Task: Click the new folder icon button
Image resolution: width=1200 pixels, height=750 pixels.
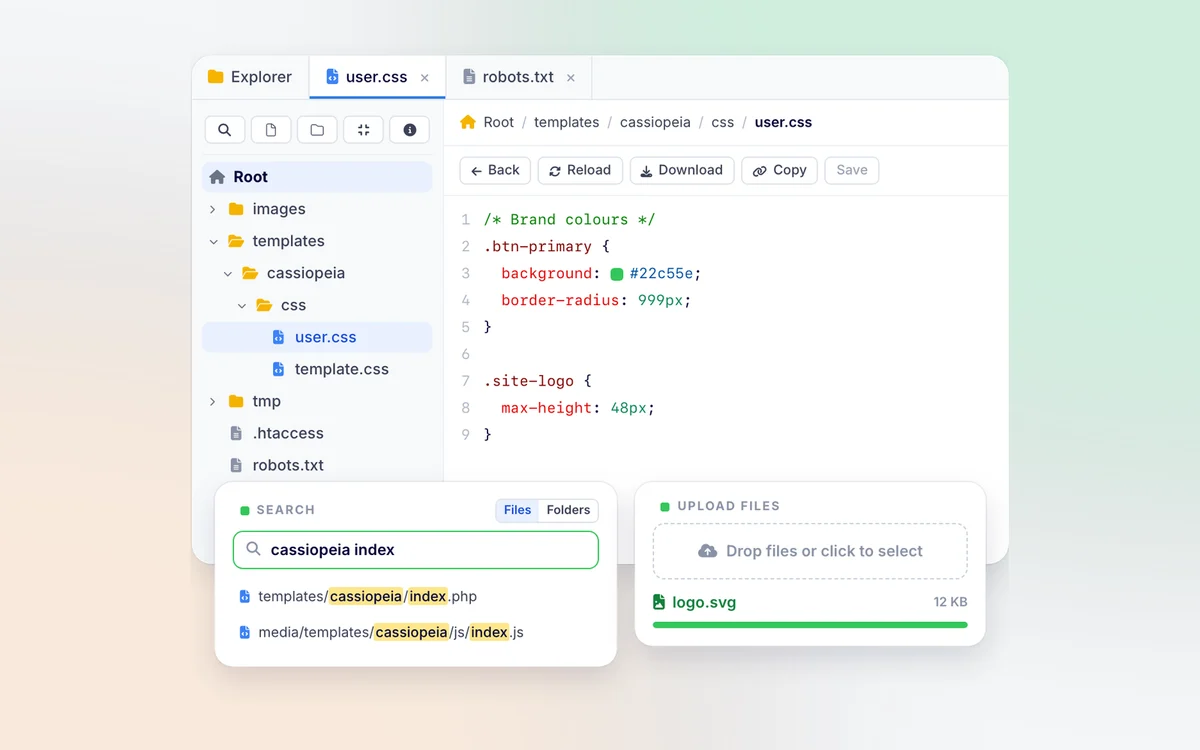Action: pyautogui.click(x=317, y=130)
